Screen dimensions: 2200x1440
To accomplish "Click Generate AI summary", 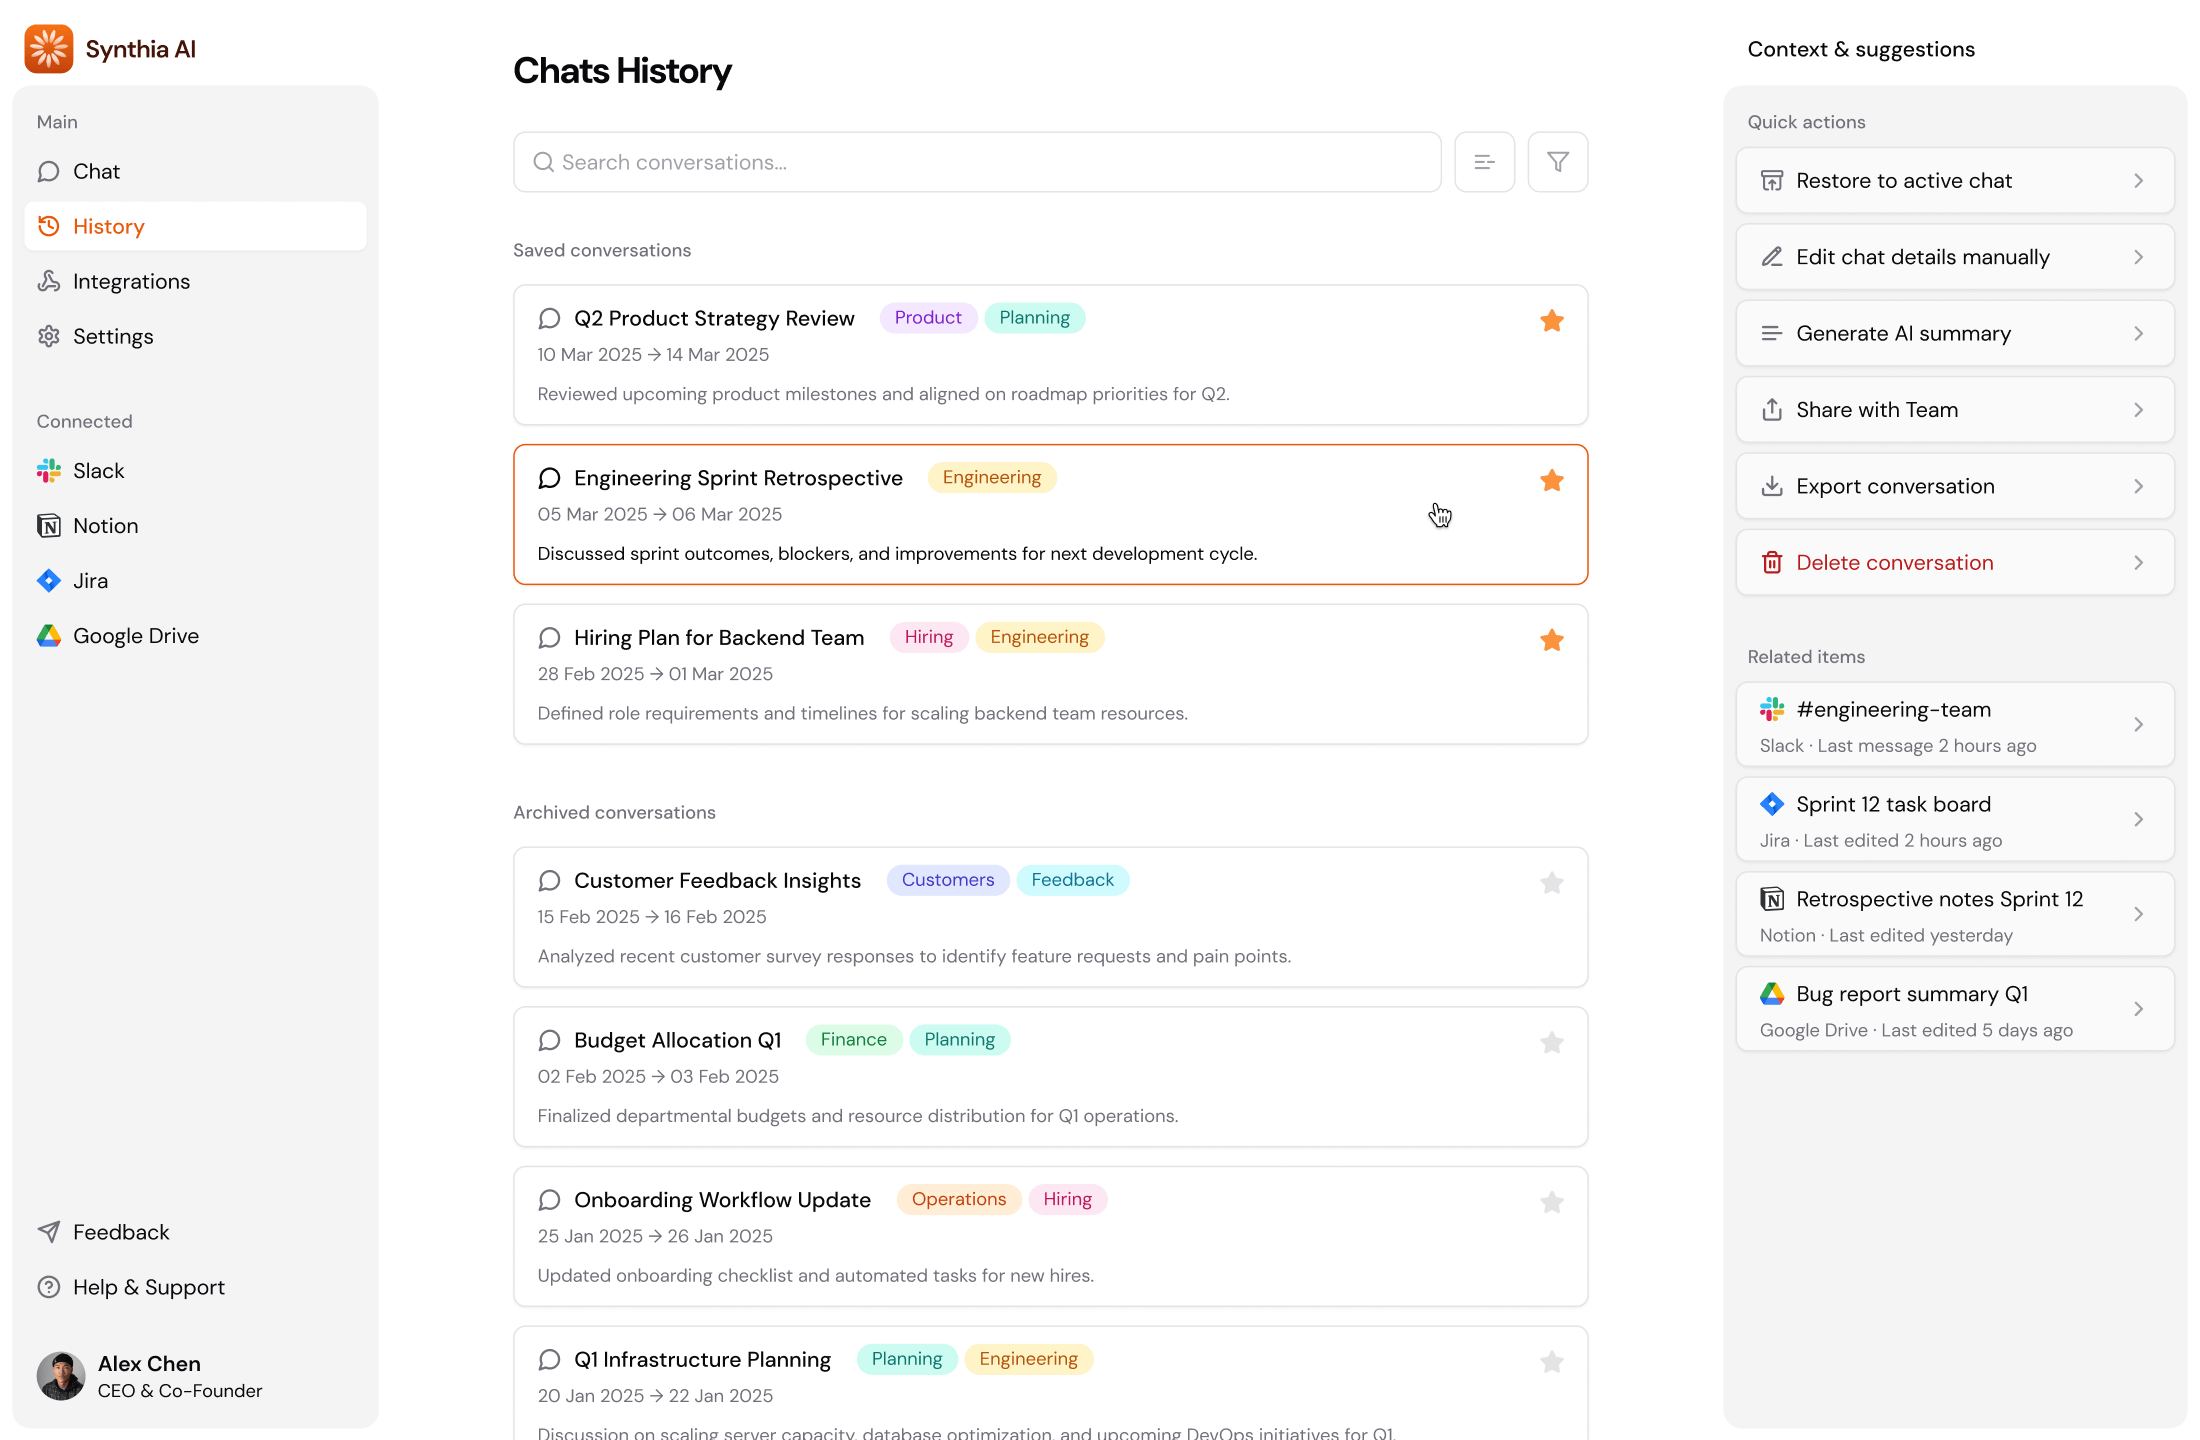I will click(1903, 333).
